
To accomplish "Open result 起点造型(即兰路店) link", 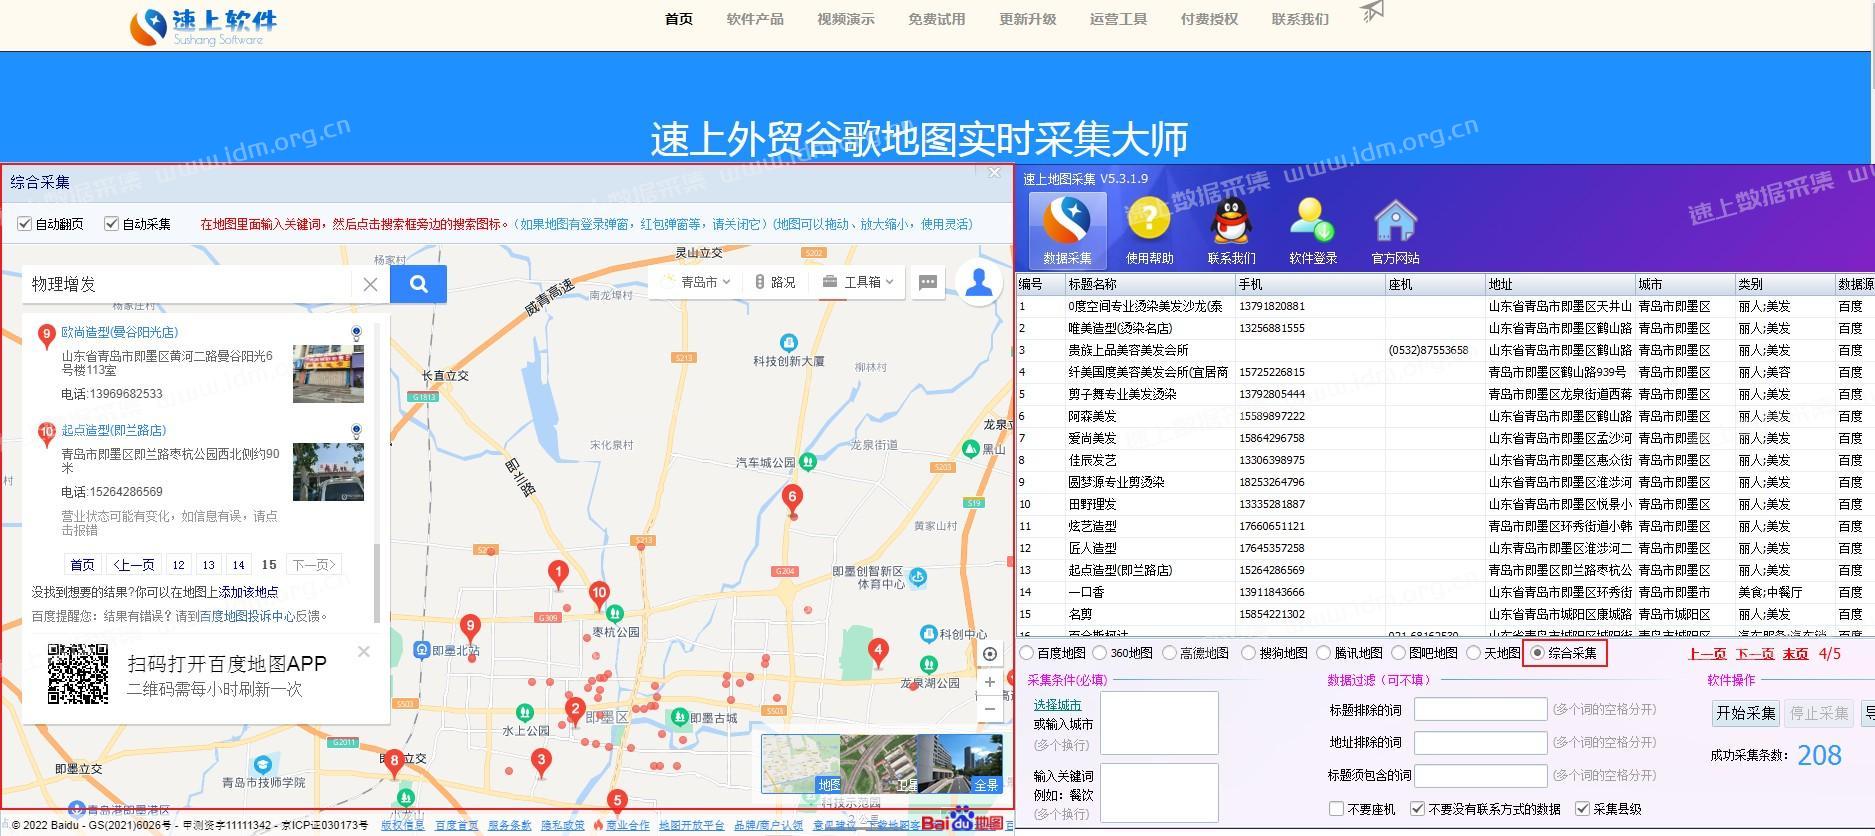I will click(x=114, y=430).
